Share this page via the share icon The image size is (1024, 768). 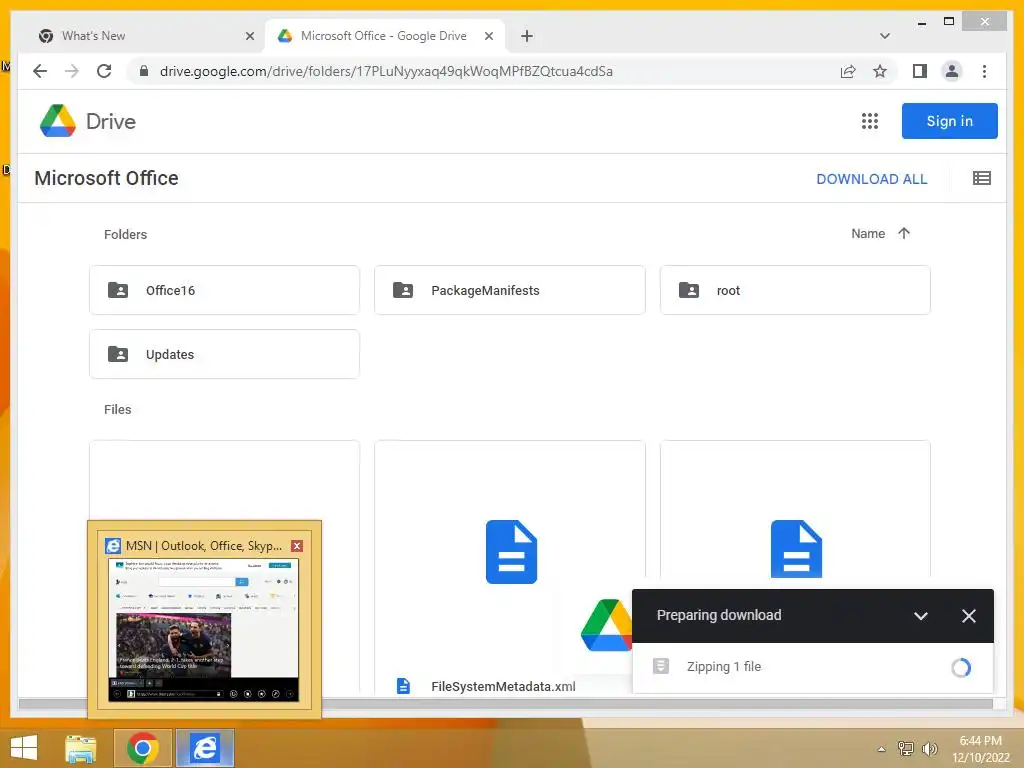848,71
